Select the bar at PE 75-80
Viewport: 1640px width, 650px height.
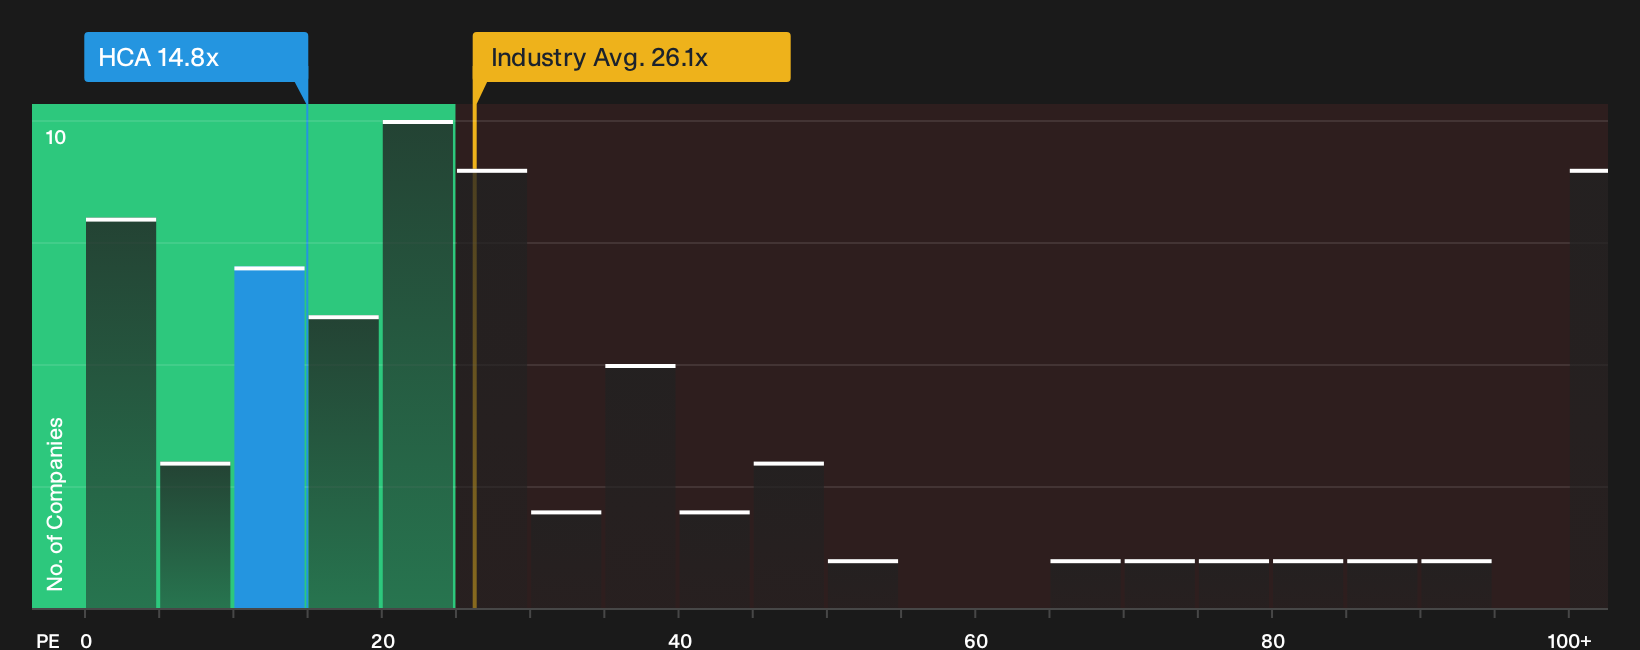point(1233,584)
